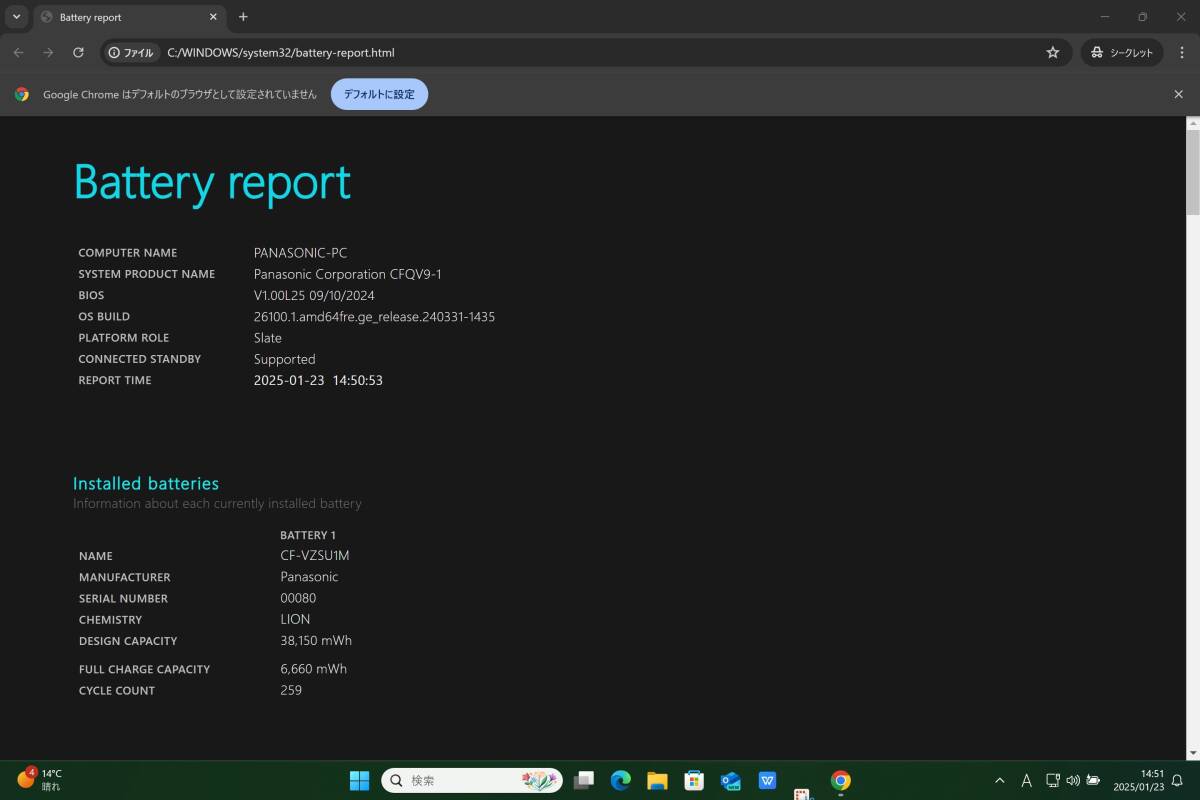Click the CYCLE COUNT label

(x=117, y=690)
